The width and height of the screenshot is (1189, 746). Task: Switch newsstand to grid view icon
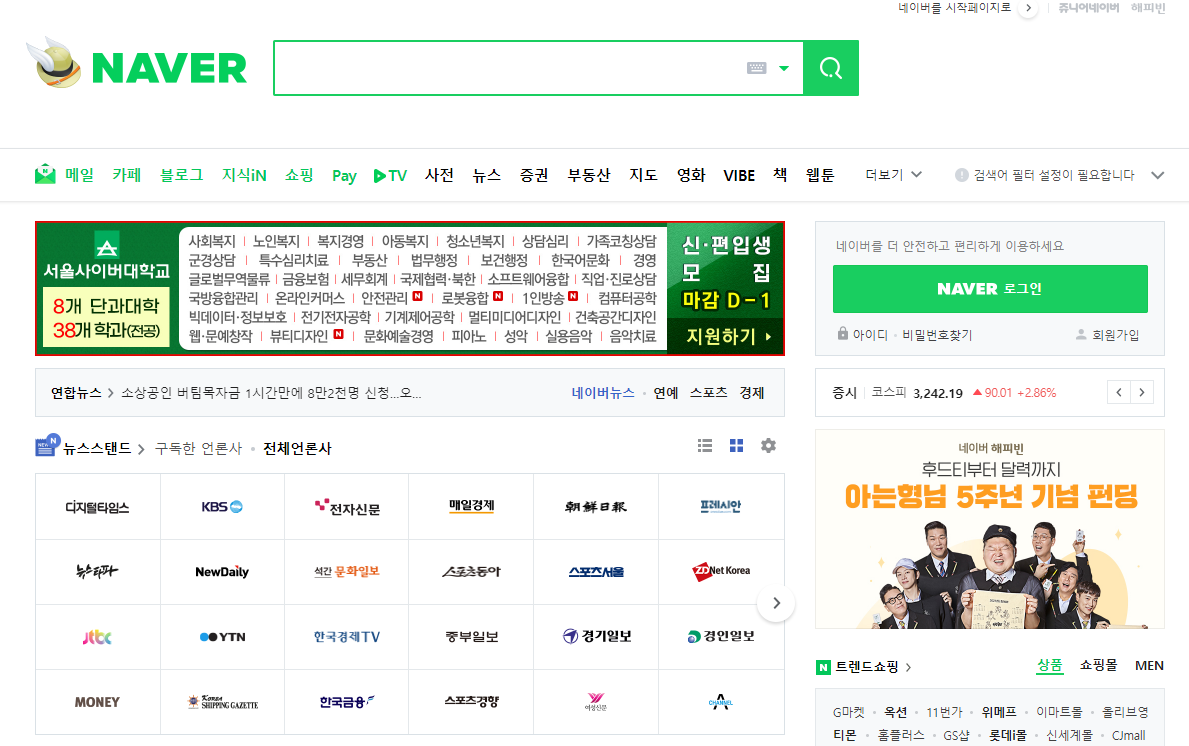pyautogui.click(x=736, y=446)
